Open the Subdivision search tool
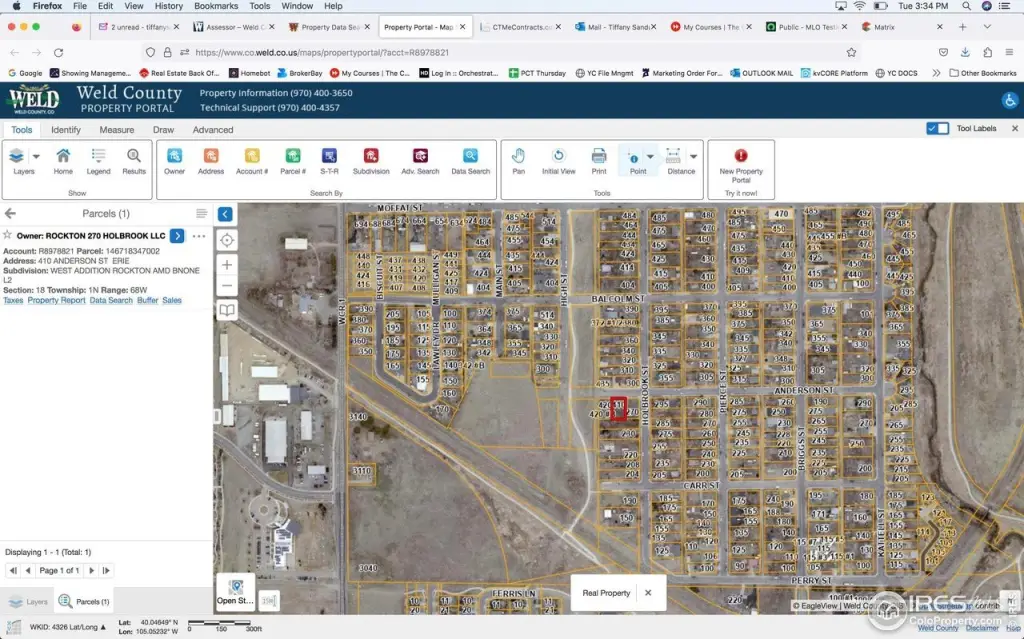 371,160
